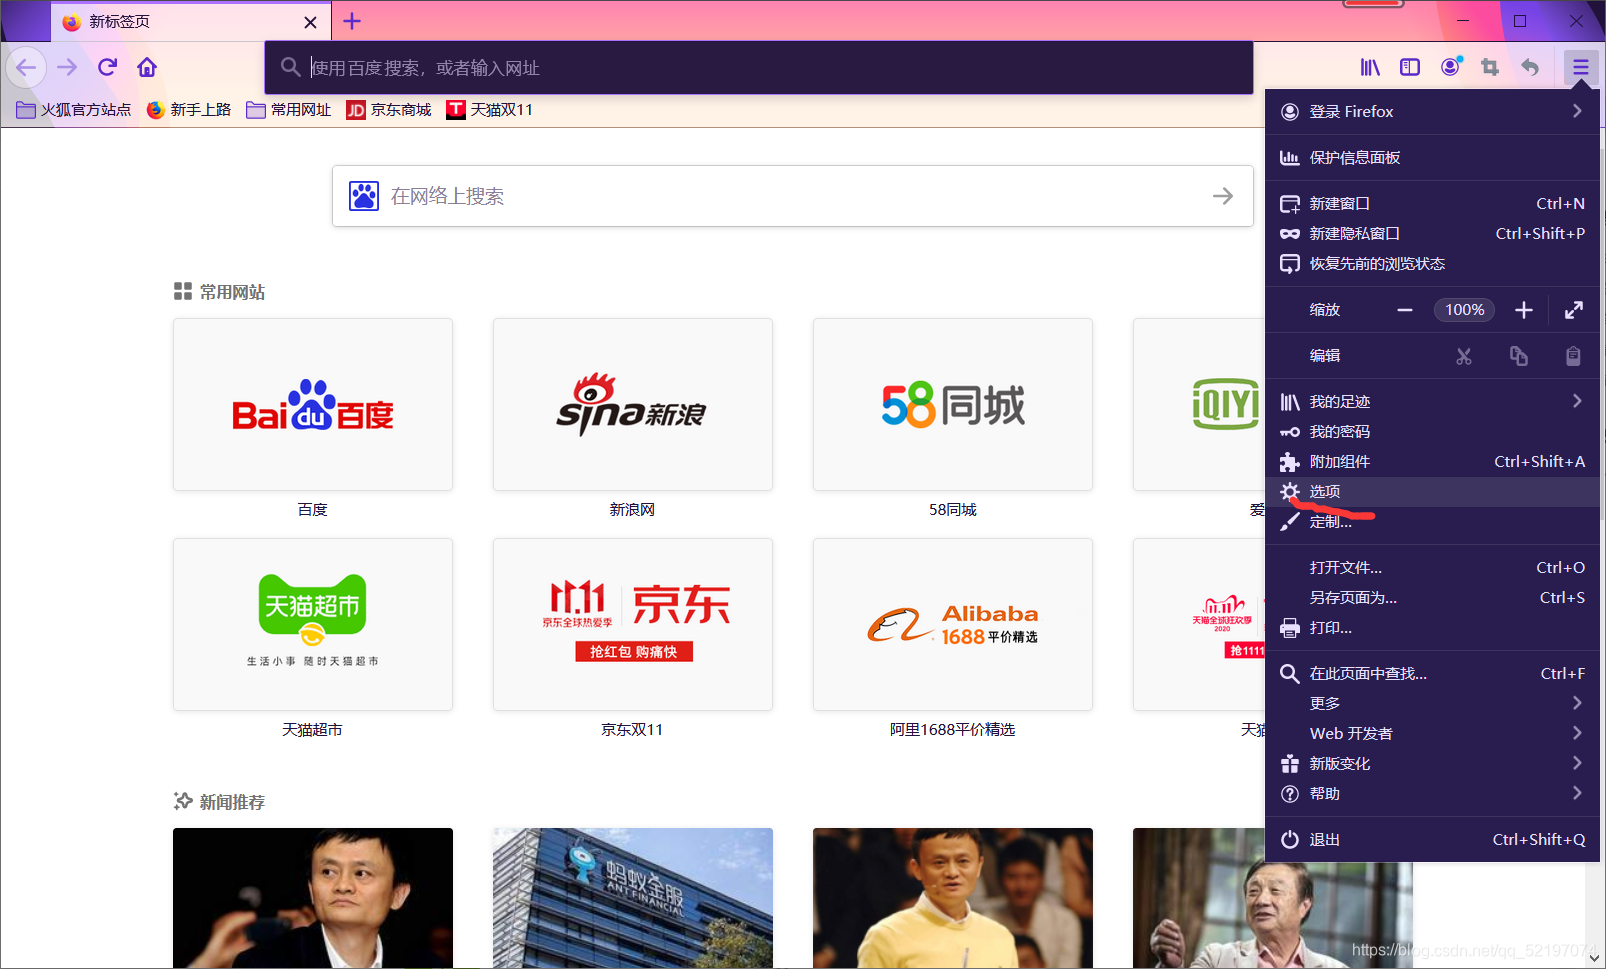Expand 更多 submenu
The height and width of the screenshot is (969, 1606).
click(x=1432, y=704)
